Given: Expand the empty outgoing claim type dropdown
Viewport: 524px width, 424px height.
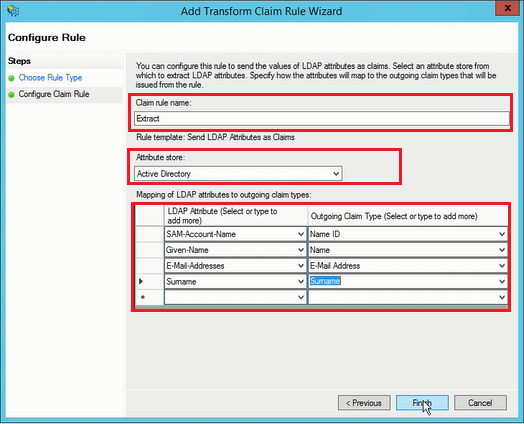Looking at the screenshot, I should pos(502,297).
